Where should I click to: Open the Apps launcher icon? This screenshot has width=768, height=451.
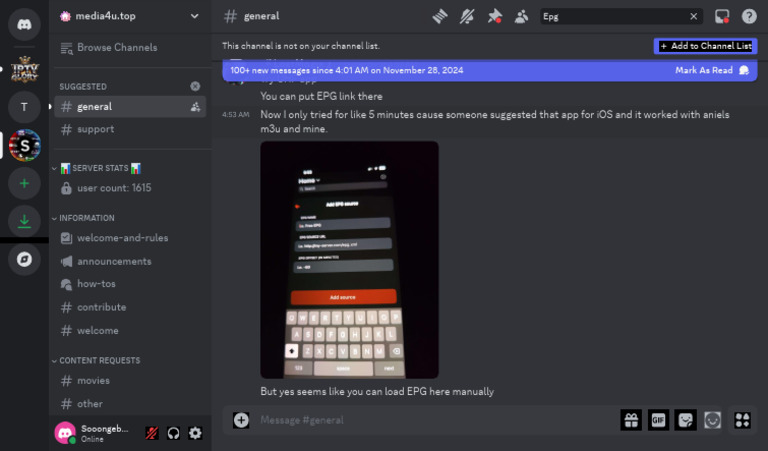pos(742,420)
